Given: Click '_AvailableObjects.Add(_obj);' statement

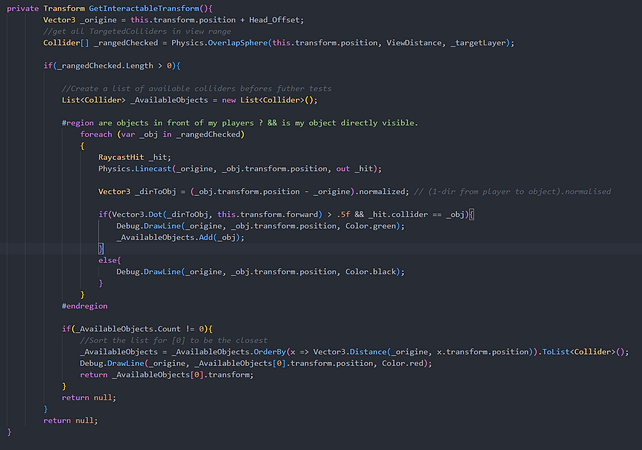Looking at the screenshot, I should pyautogui.click(x=181, y=238).
